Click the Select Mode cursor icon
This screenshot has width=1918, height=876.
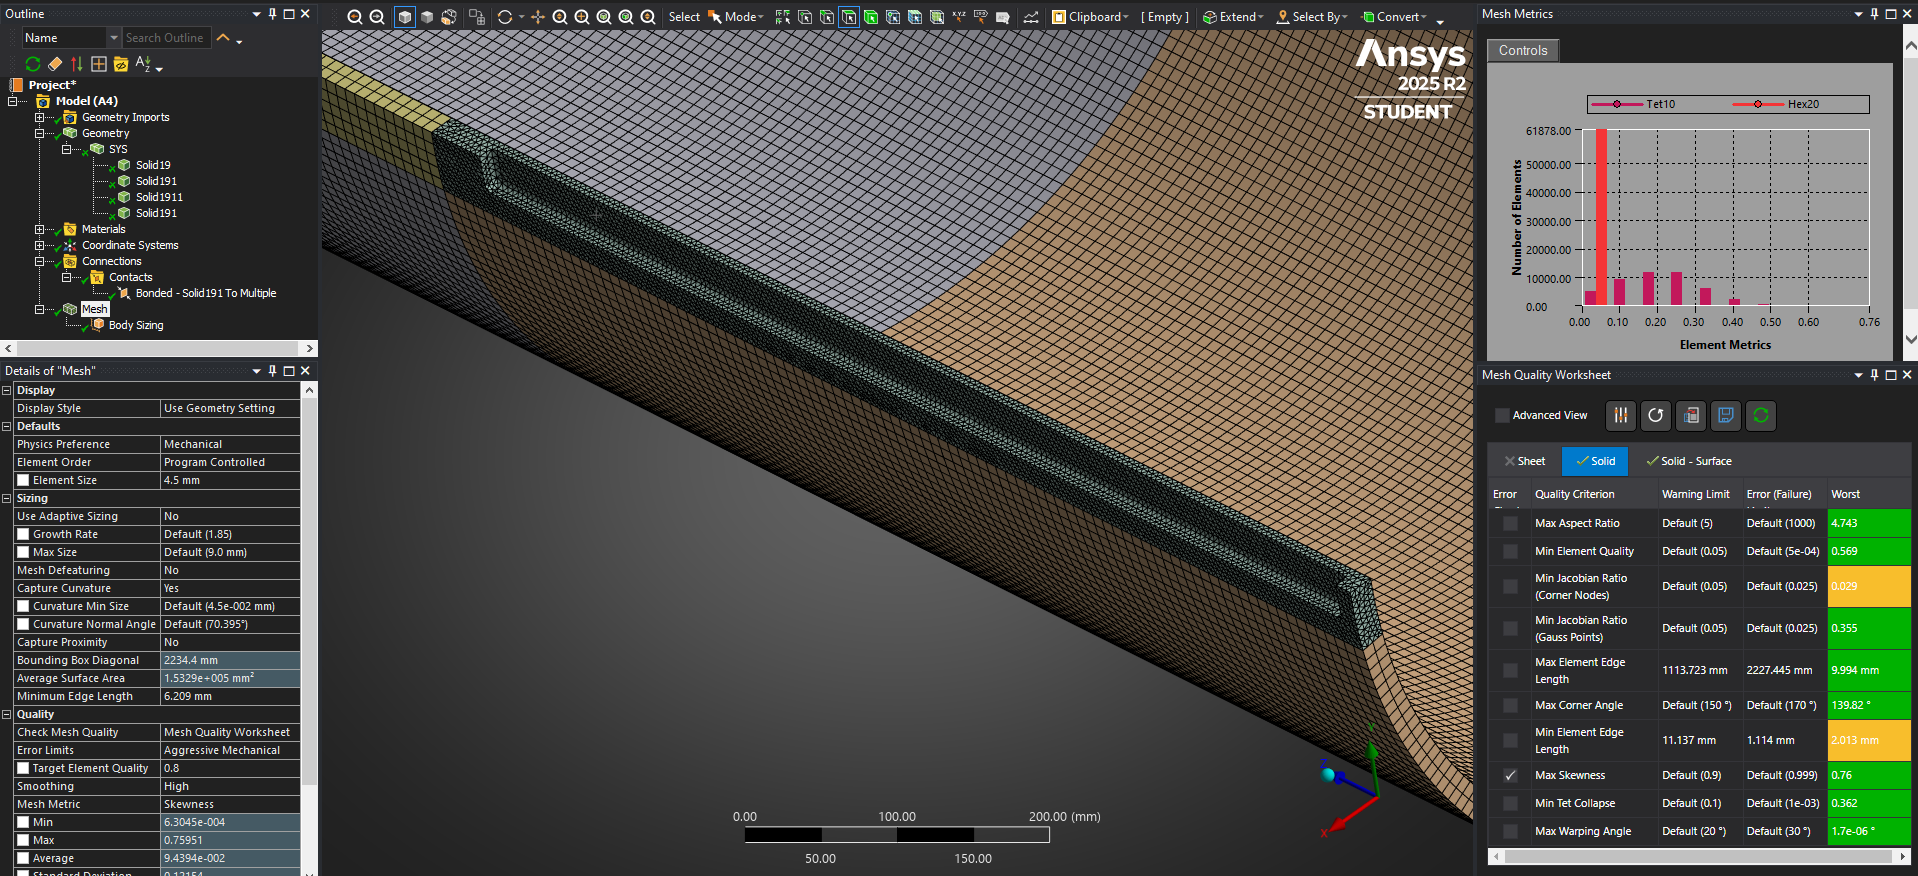714,17
